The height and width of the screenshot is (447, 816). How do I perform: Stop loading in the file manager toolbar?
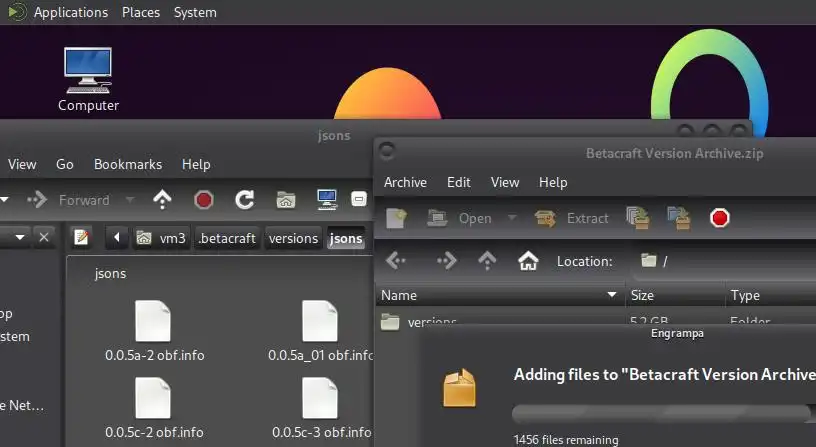click(x=203, y=199)
